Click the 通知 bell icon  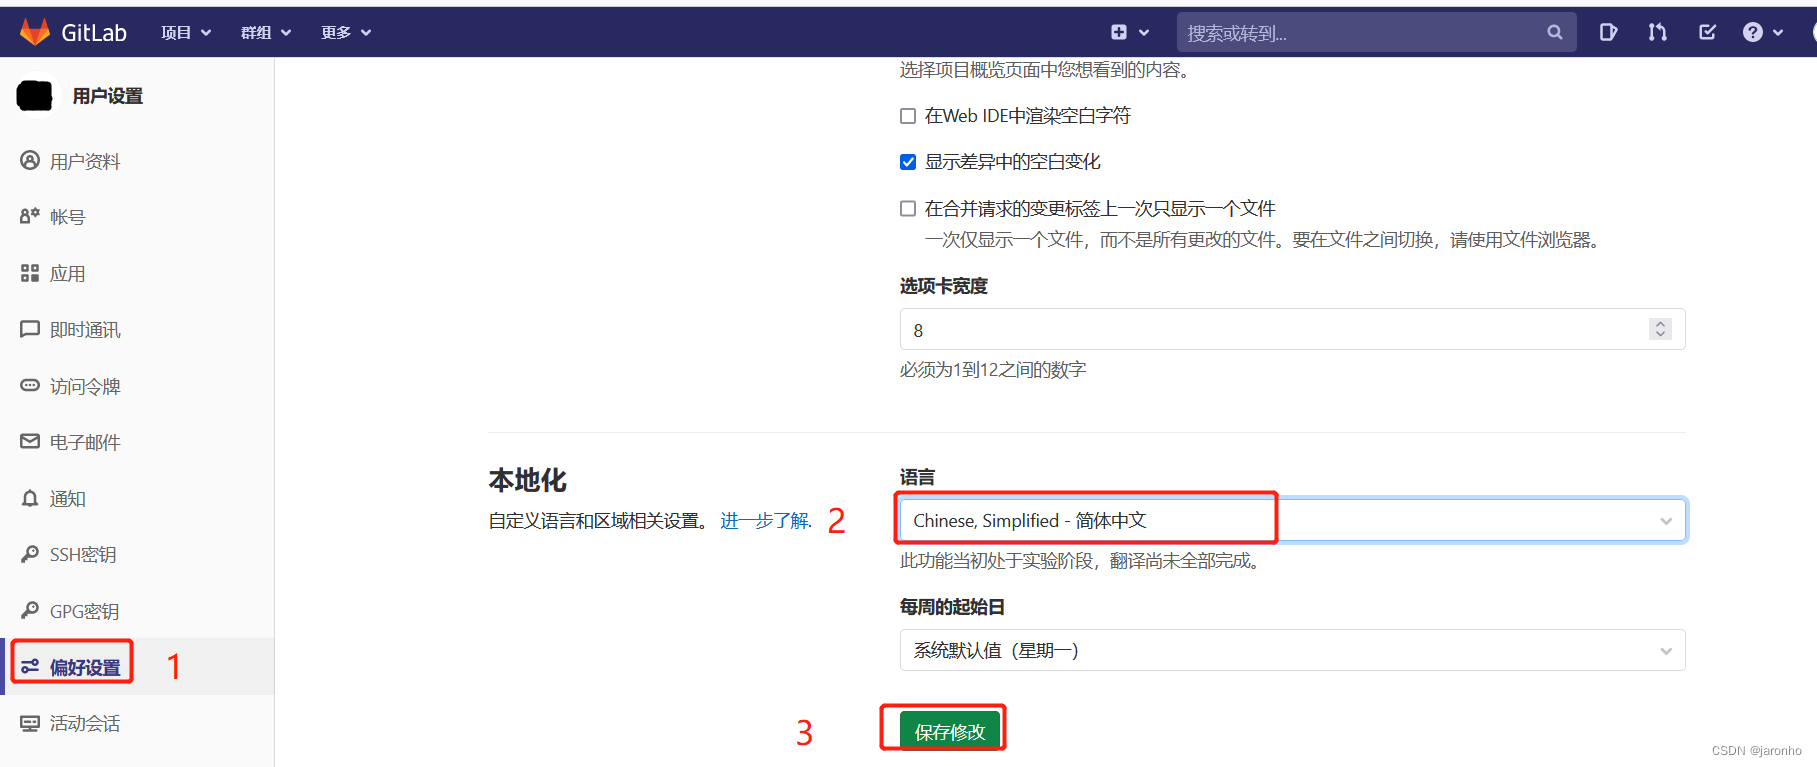(x=30, y=498)
